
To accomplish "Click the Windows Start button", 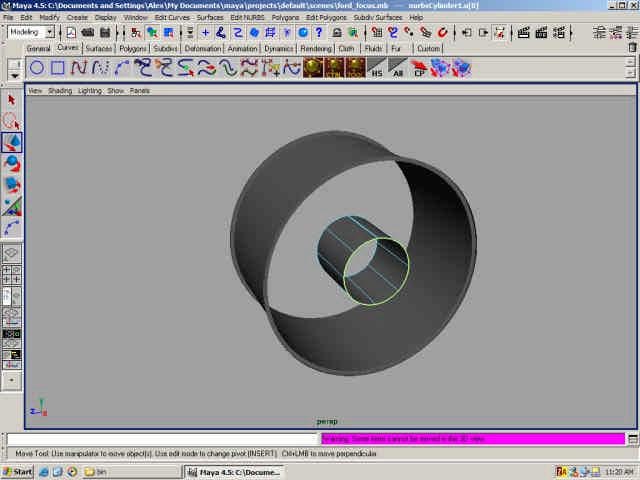I will pos(18,471).
